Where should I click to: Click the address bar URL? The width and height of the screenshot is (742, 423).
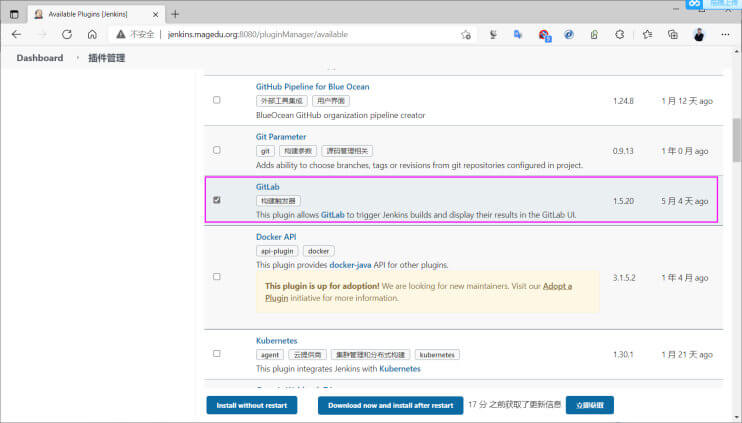[258, 34]
